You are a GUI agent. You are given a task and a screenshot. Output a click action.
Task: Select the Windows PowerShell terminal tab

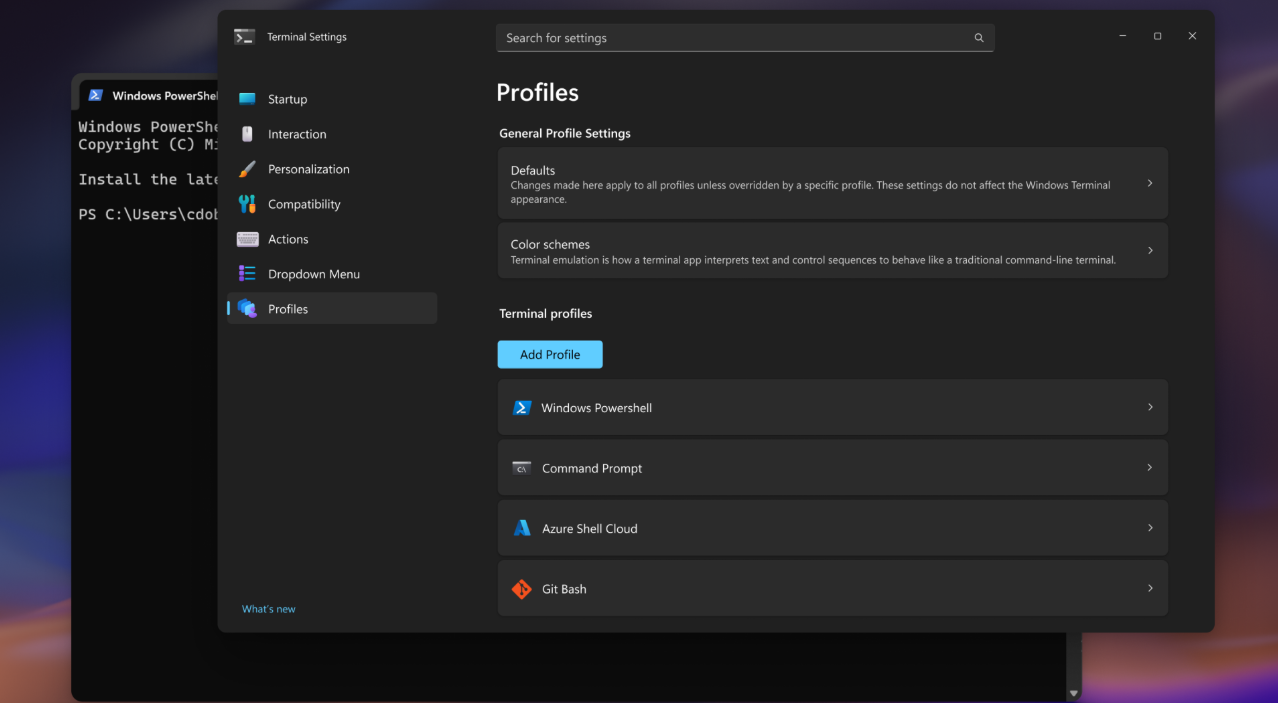[150, 94]
